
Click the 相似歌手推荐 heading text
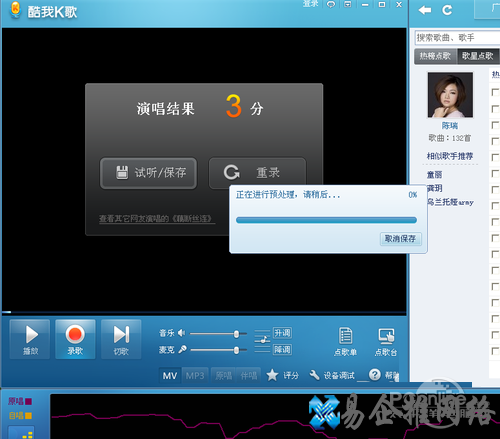[x=450, y=156]
